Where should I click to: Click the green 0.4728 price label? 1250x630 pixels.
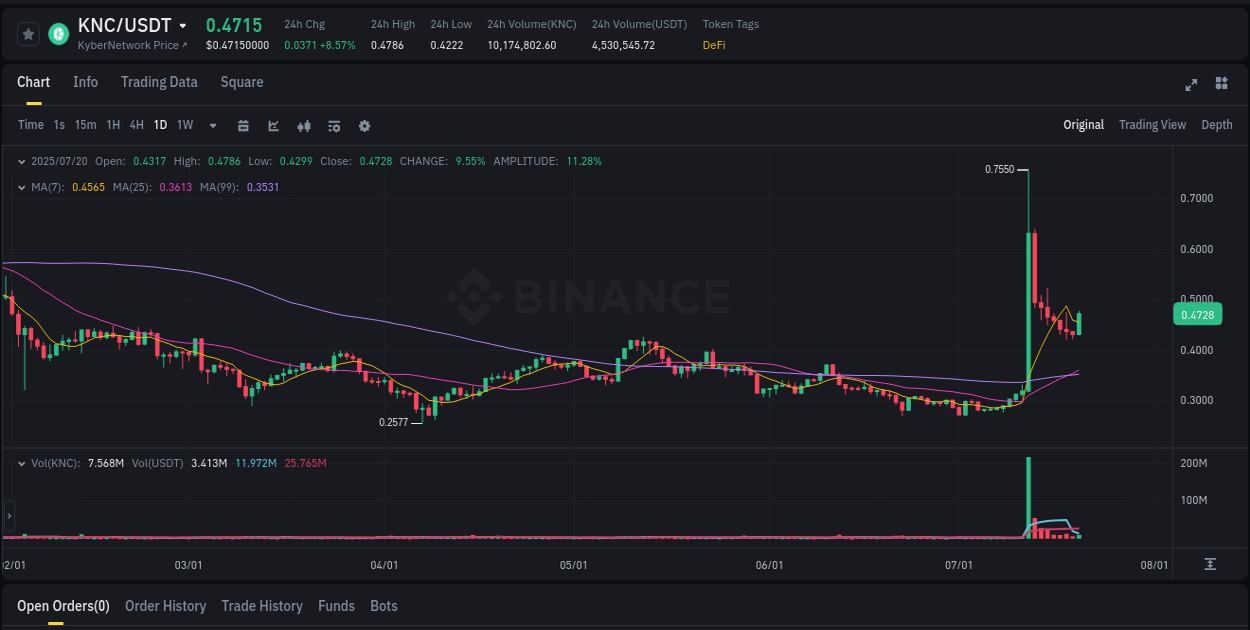pos(1196,314)
